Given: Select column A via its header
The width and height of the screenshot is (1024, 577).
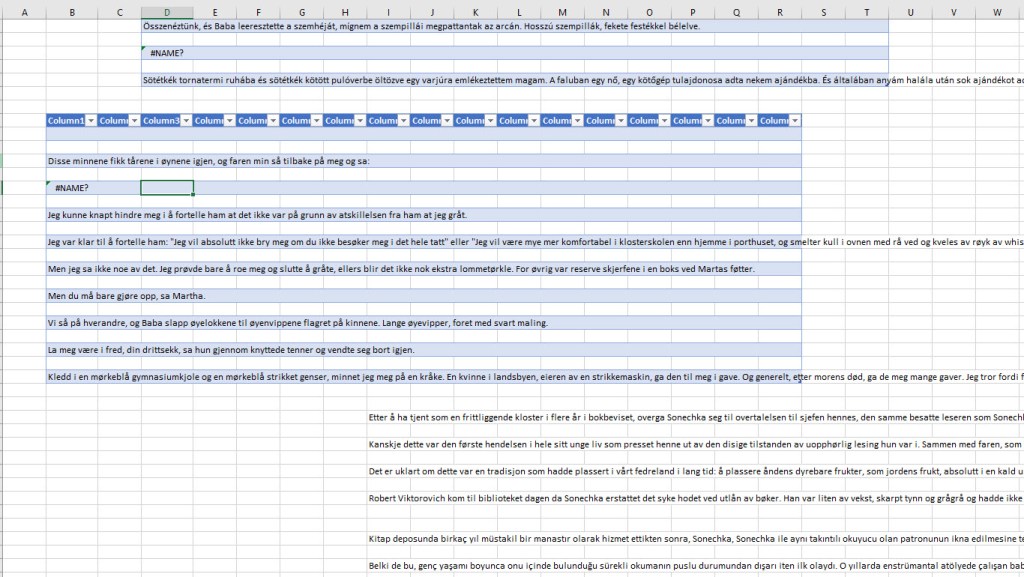Looking at the screenshot, I should pyautogui.click(x=23, y=12).
